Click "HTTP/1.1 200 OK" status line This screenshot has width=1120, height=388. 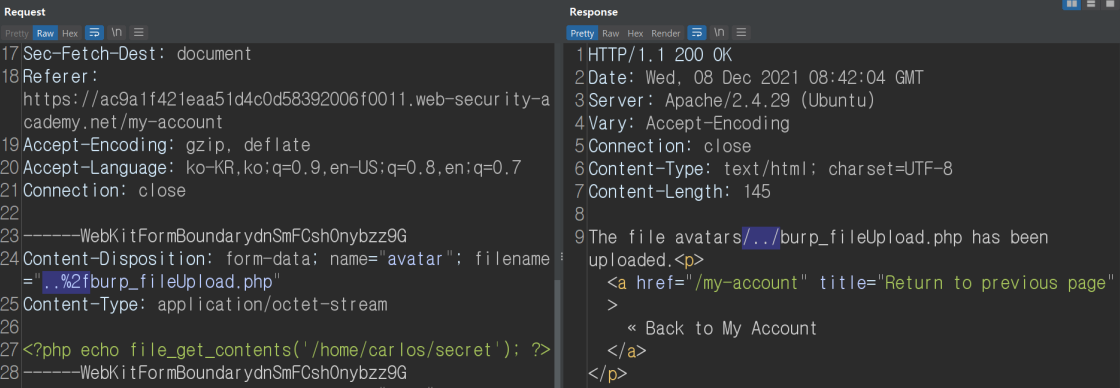pyautogui.click(x=660, y=55)
